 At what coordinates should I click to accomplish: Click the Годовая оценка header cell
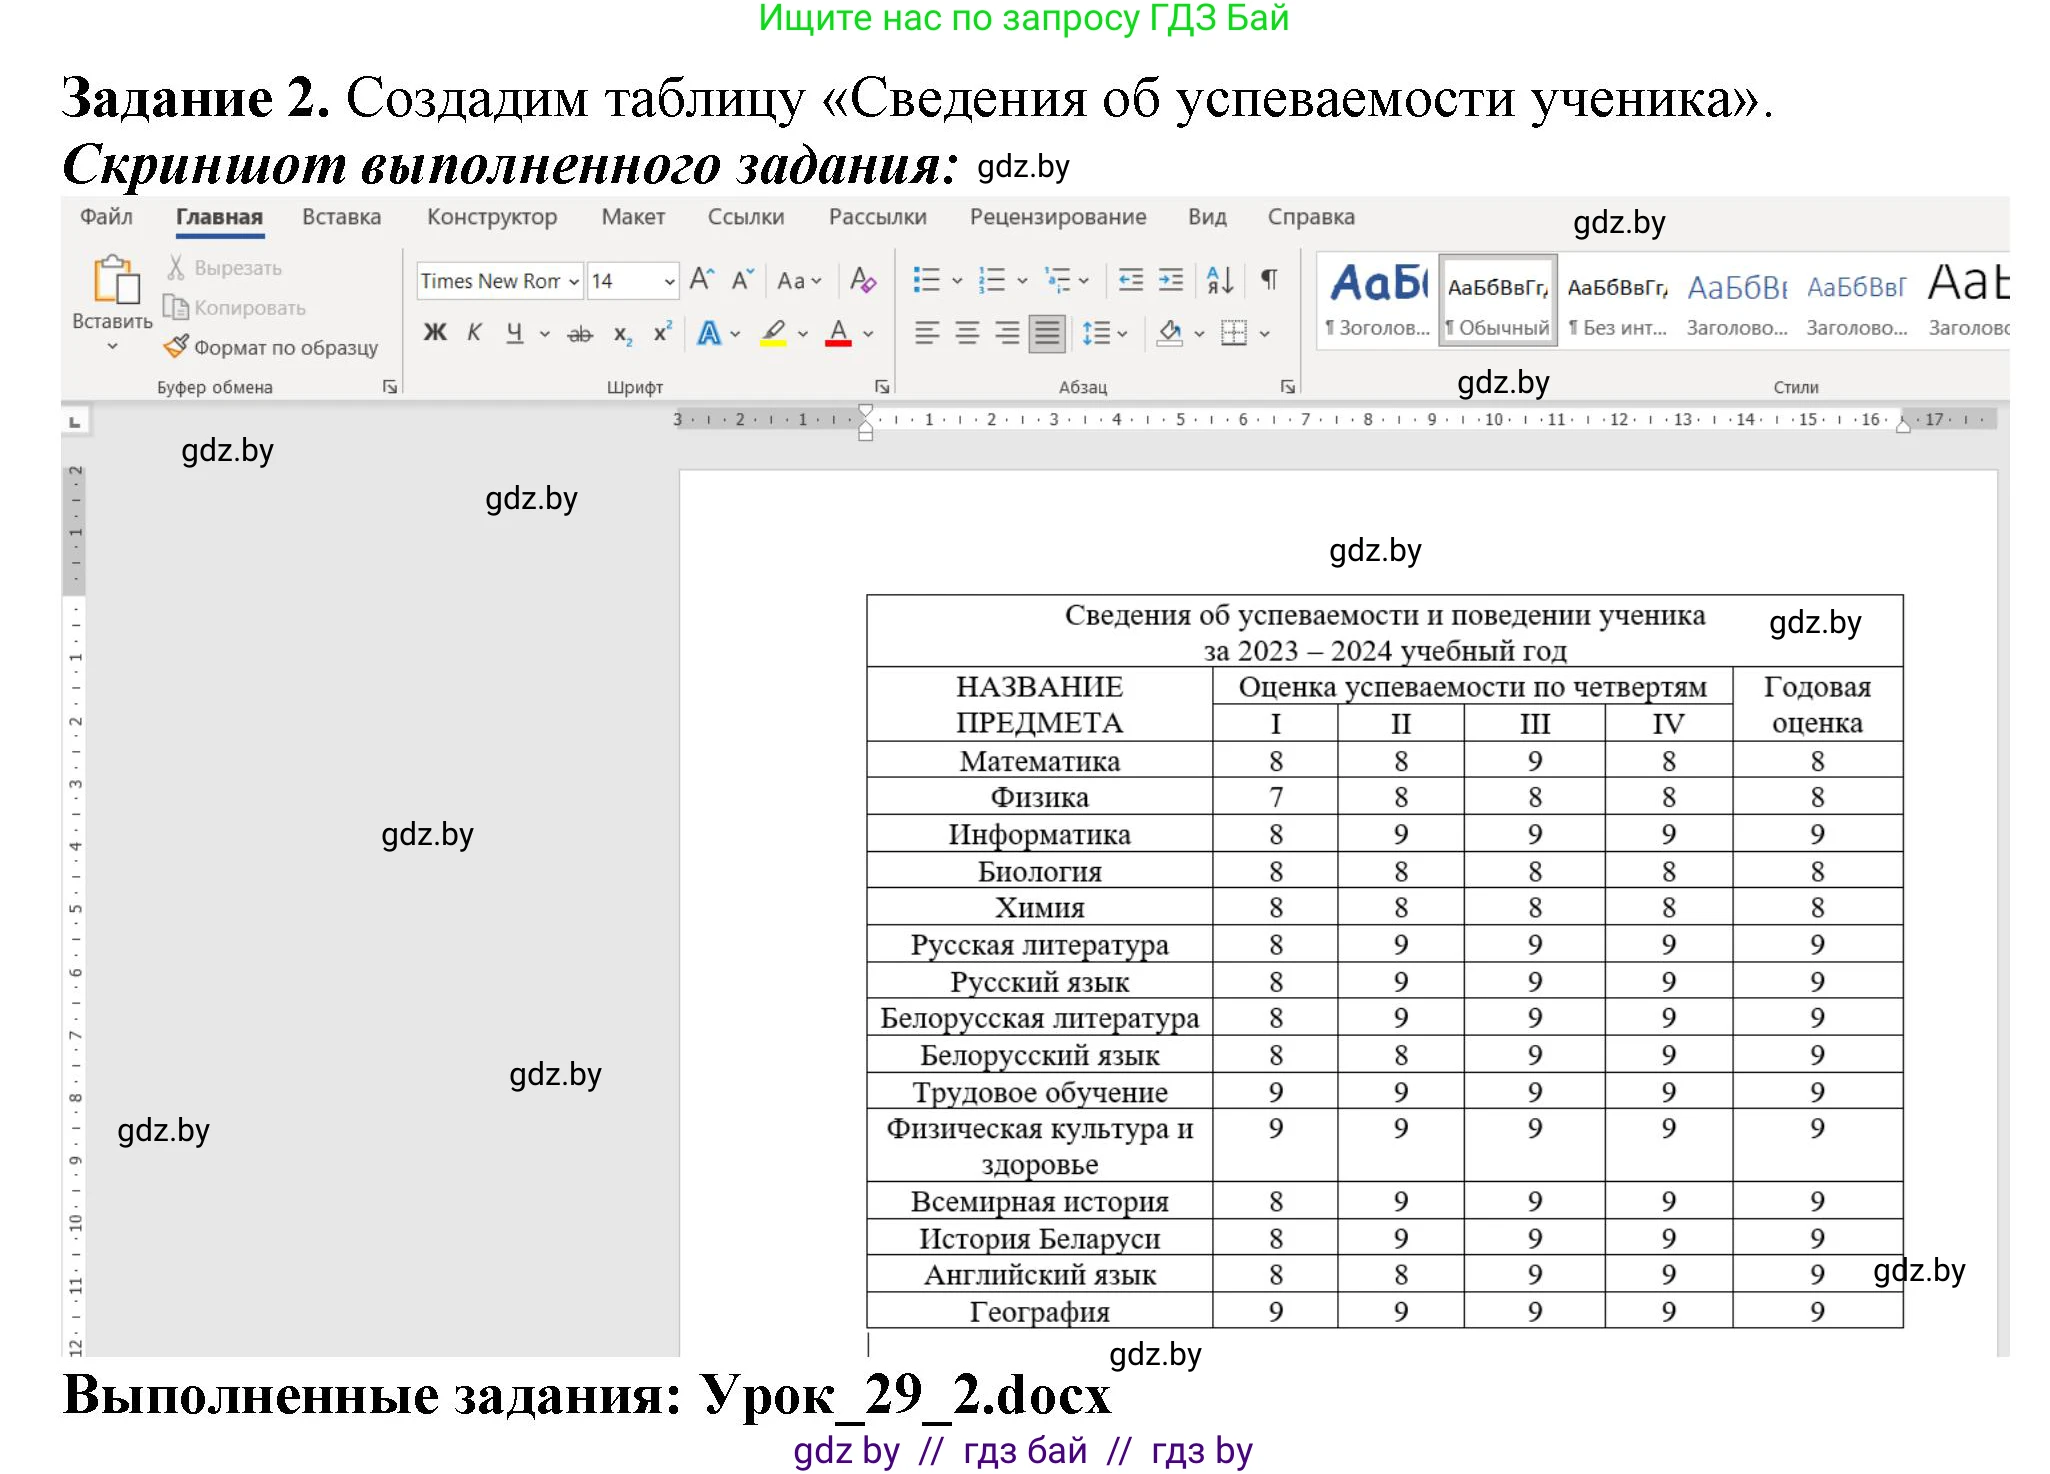tap(1818, 705)
